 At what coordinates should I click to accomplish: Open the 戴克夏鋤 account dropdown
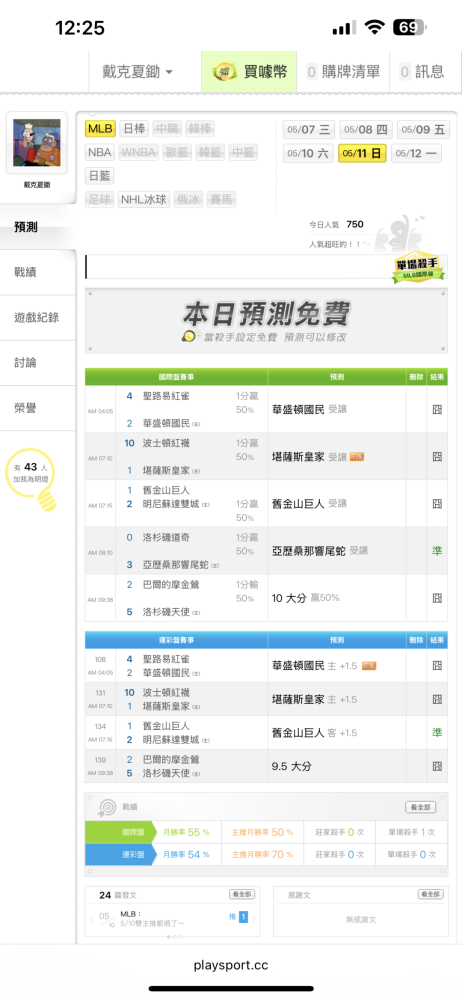pos(137,72)
